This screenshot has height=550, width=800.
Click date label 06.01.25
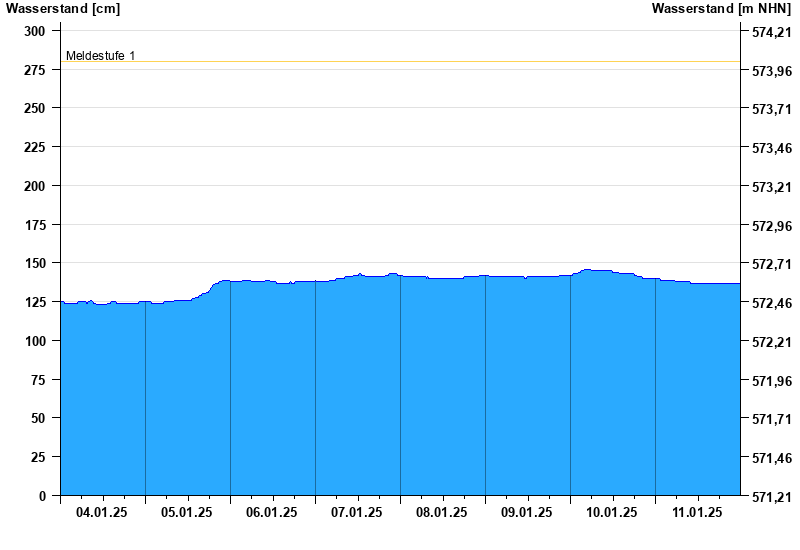[x=273, y=513]
